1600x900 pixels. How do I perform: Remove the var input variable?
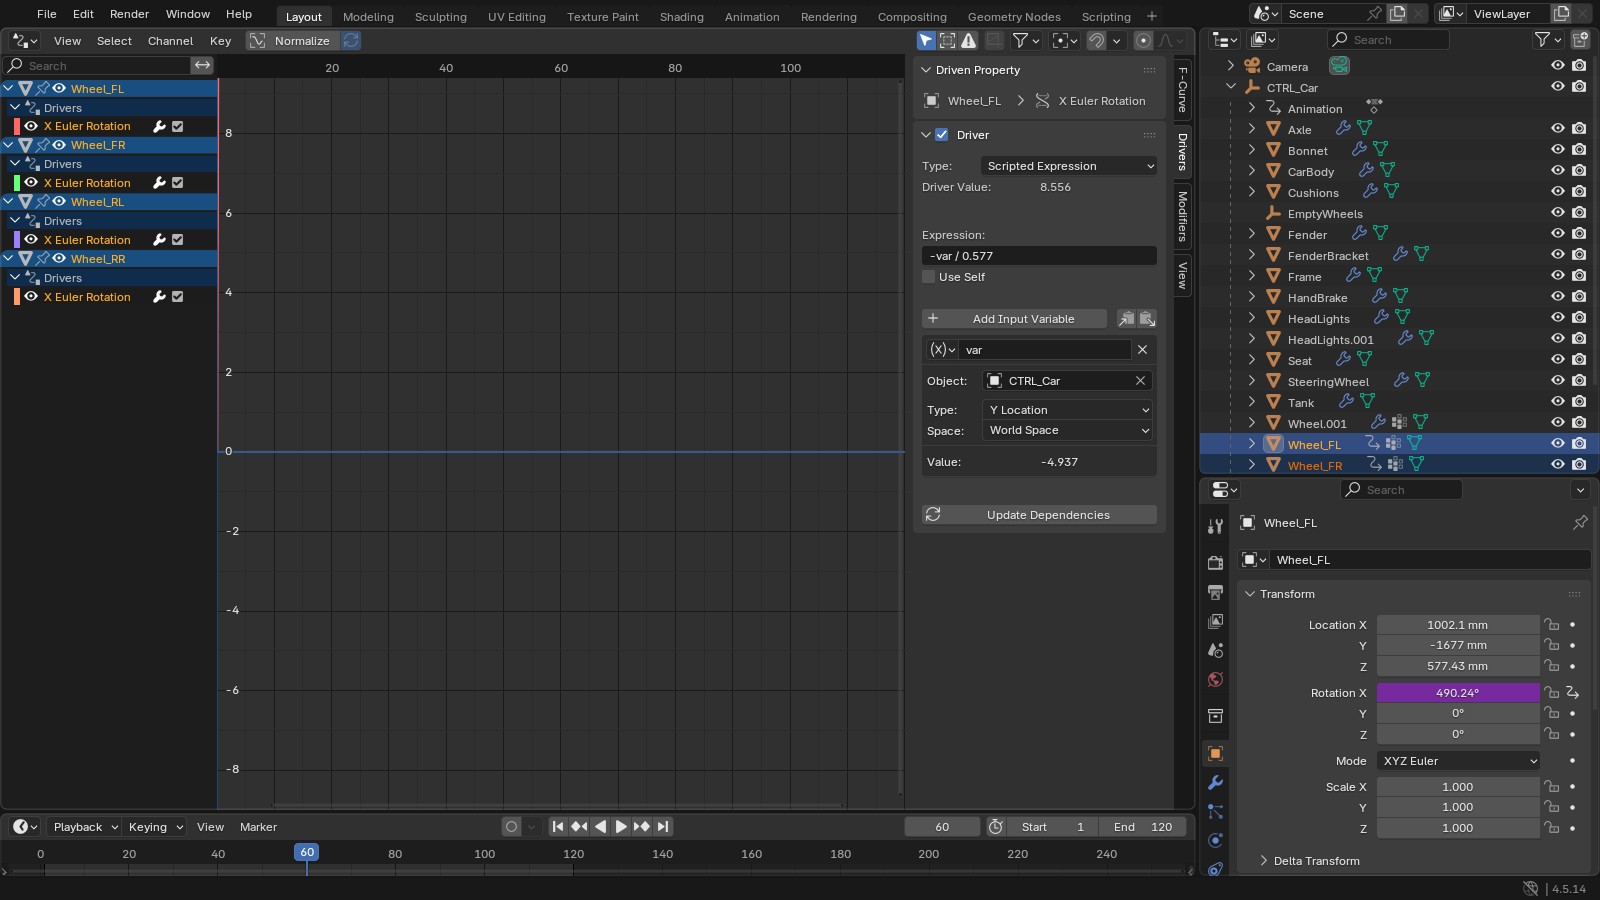pos(1142,350)
